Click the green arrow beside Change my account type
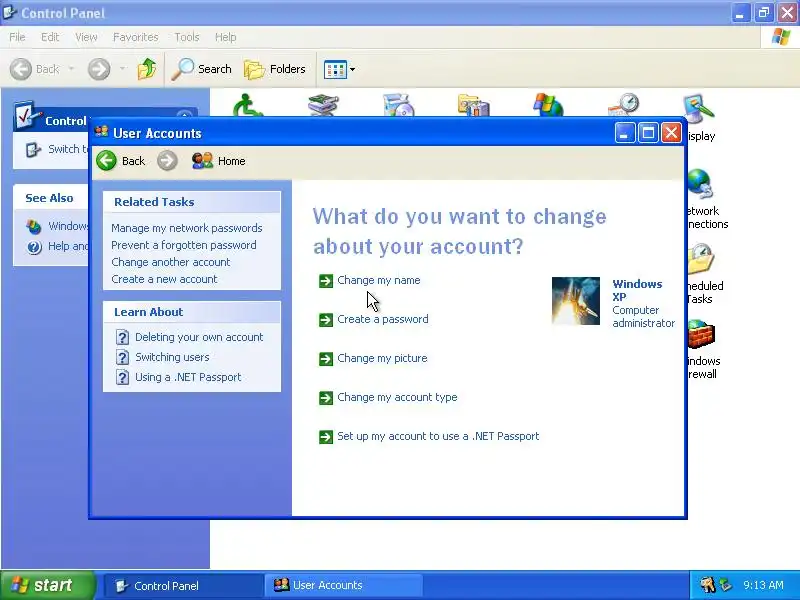Viewport: 800px width, 600px height. (326, 397)
